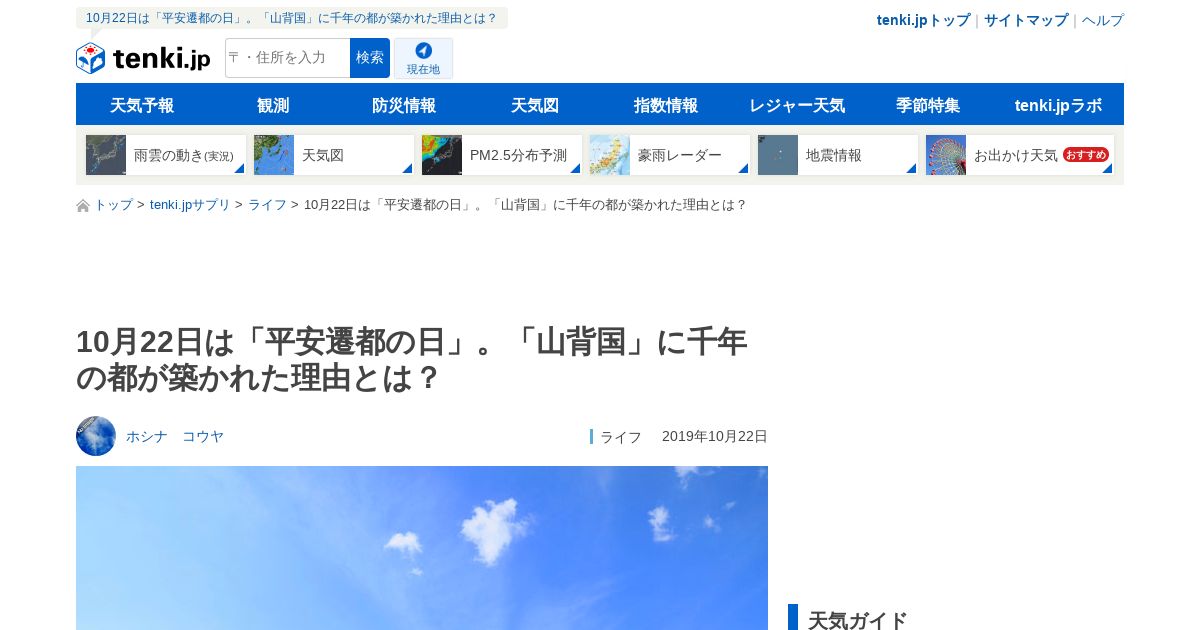Screen dimensions: 1200x630
Task: Click the ライフ breadcrumb link
Action: (267, 205)
